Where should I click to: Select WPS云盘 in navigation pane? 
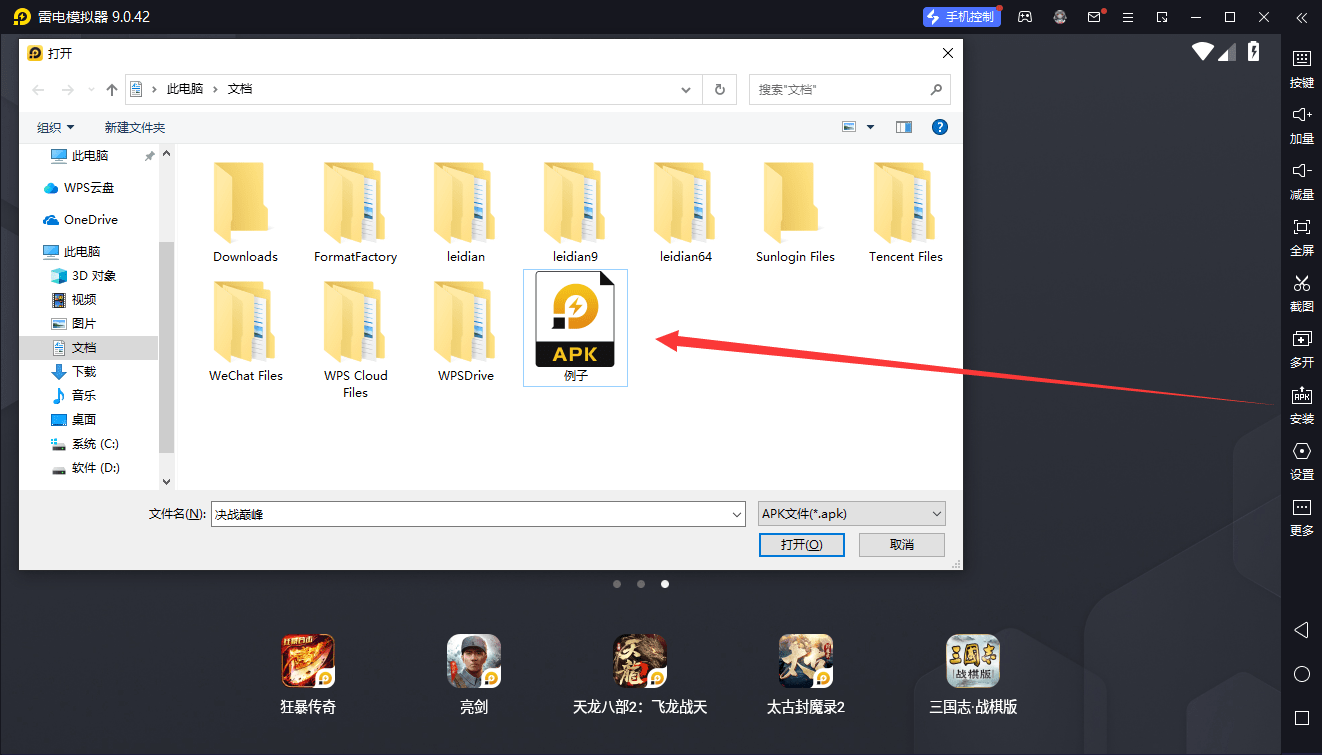[x=80, y=187]
